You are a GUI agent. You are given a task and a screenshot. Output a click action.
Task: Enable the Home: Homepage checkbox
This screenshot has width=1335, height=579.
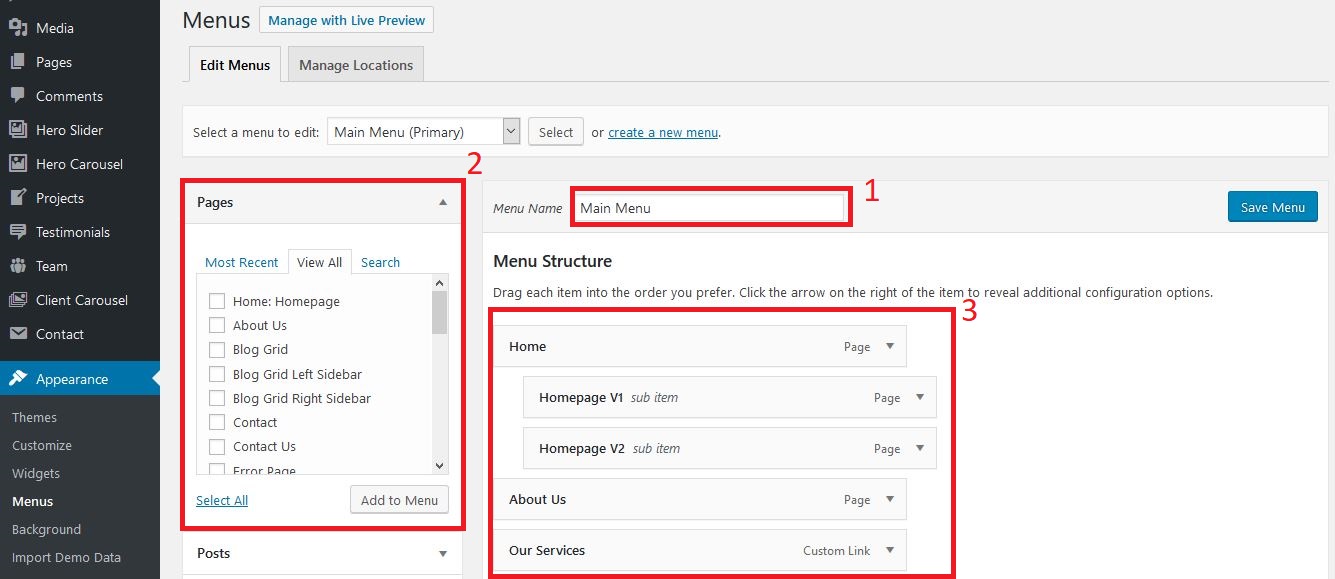coord(216,301)
